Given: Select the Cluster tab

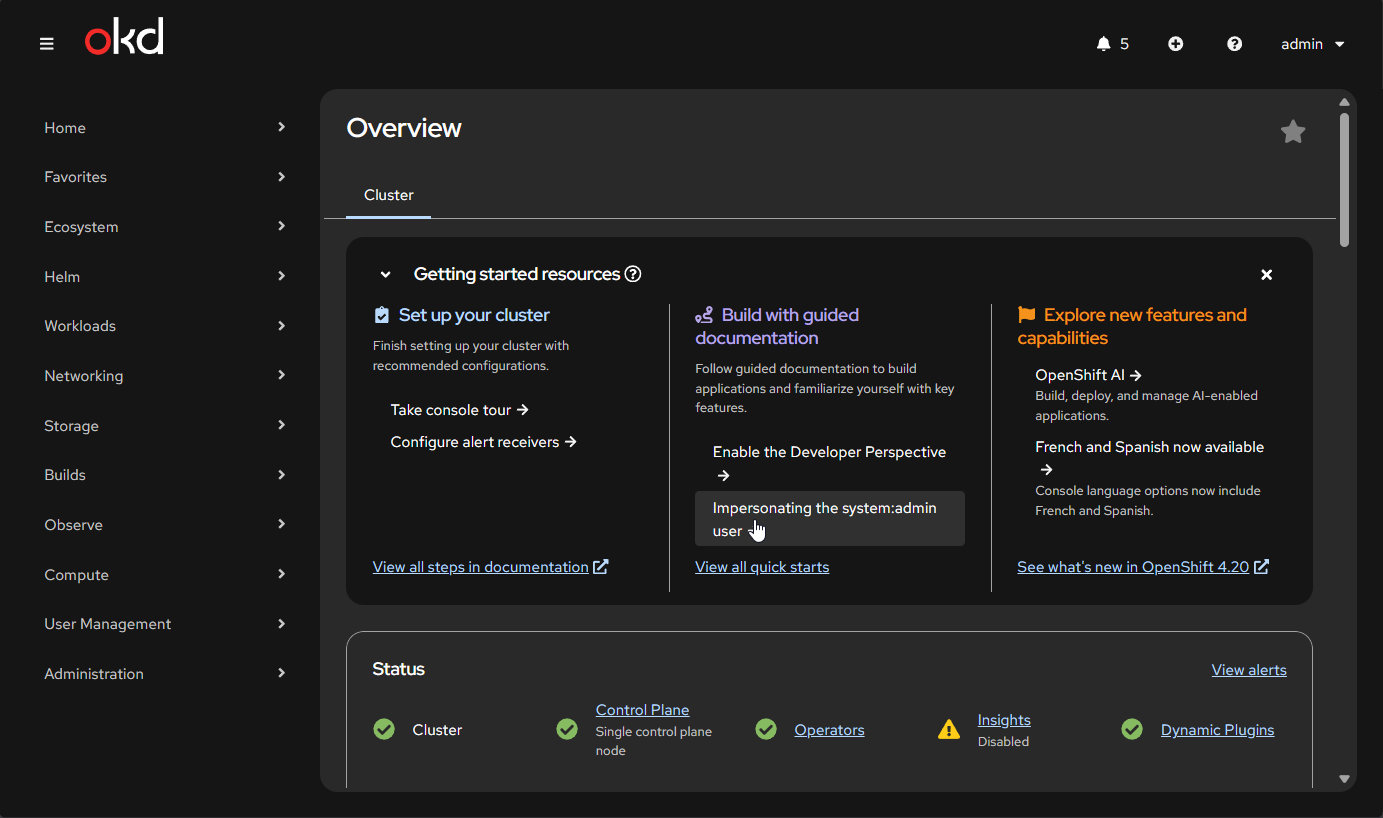Looking at the screenshot, I should coord(388,195).
